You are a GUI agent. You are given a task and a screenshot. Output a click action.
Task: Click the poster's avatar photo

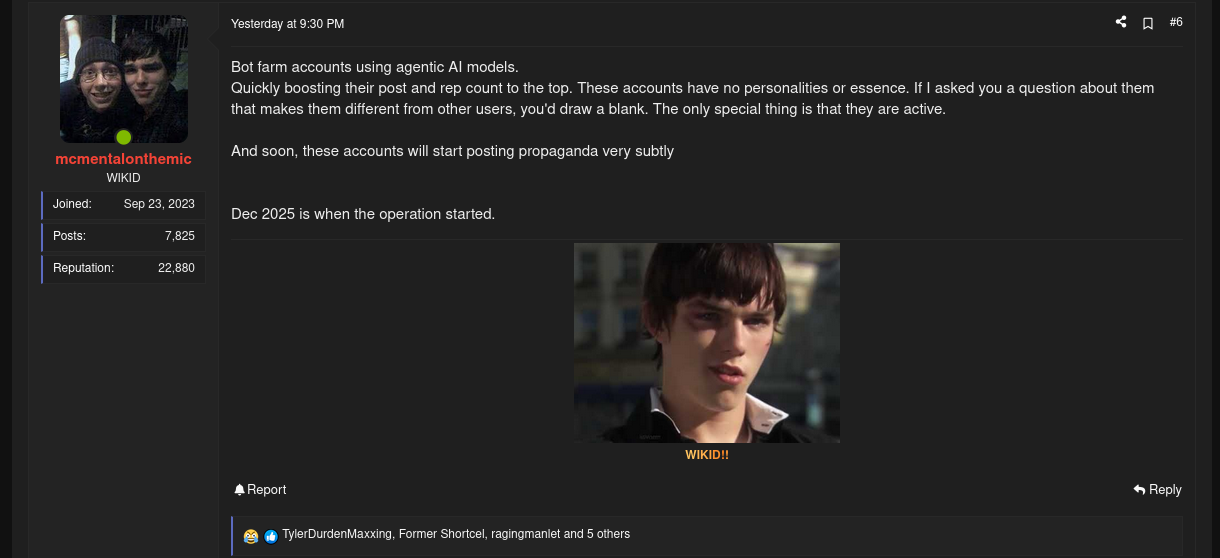pyautogui.click(x=123, y=78)
